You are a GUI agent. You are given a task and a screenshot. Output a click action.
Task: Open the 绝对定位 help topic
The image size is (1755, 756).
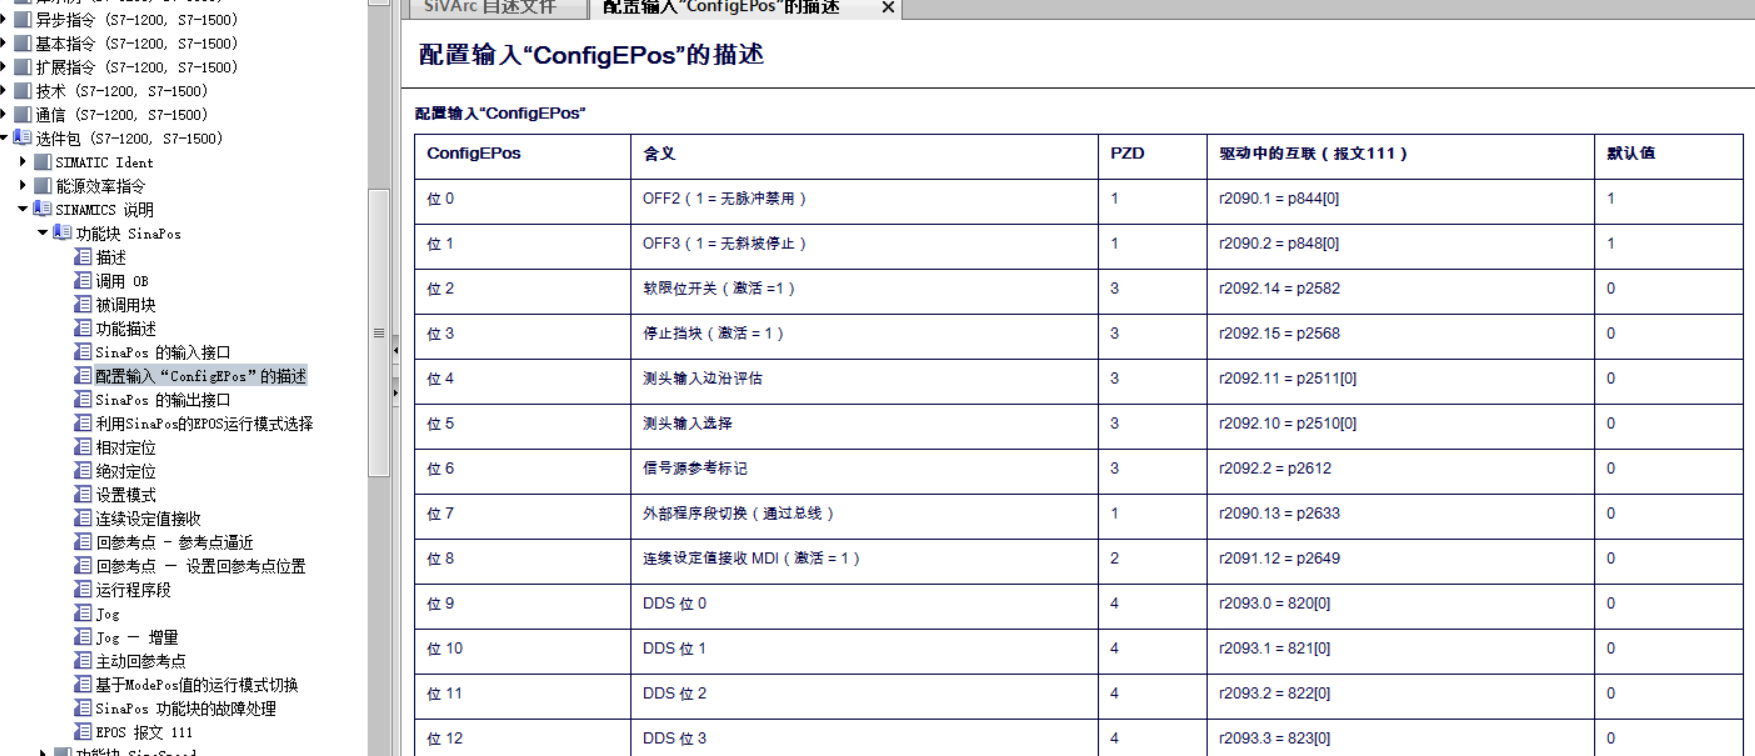click(x=126, y=471)
